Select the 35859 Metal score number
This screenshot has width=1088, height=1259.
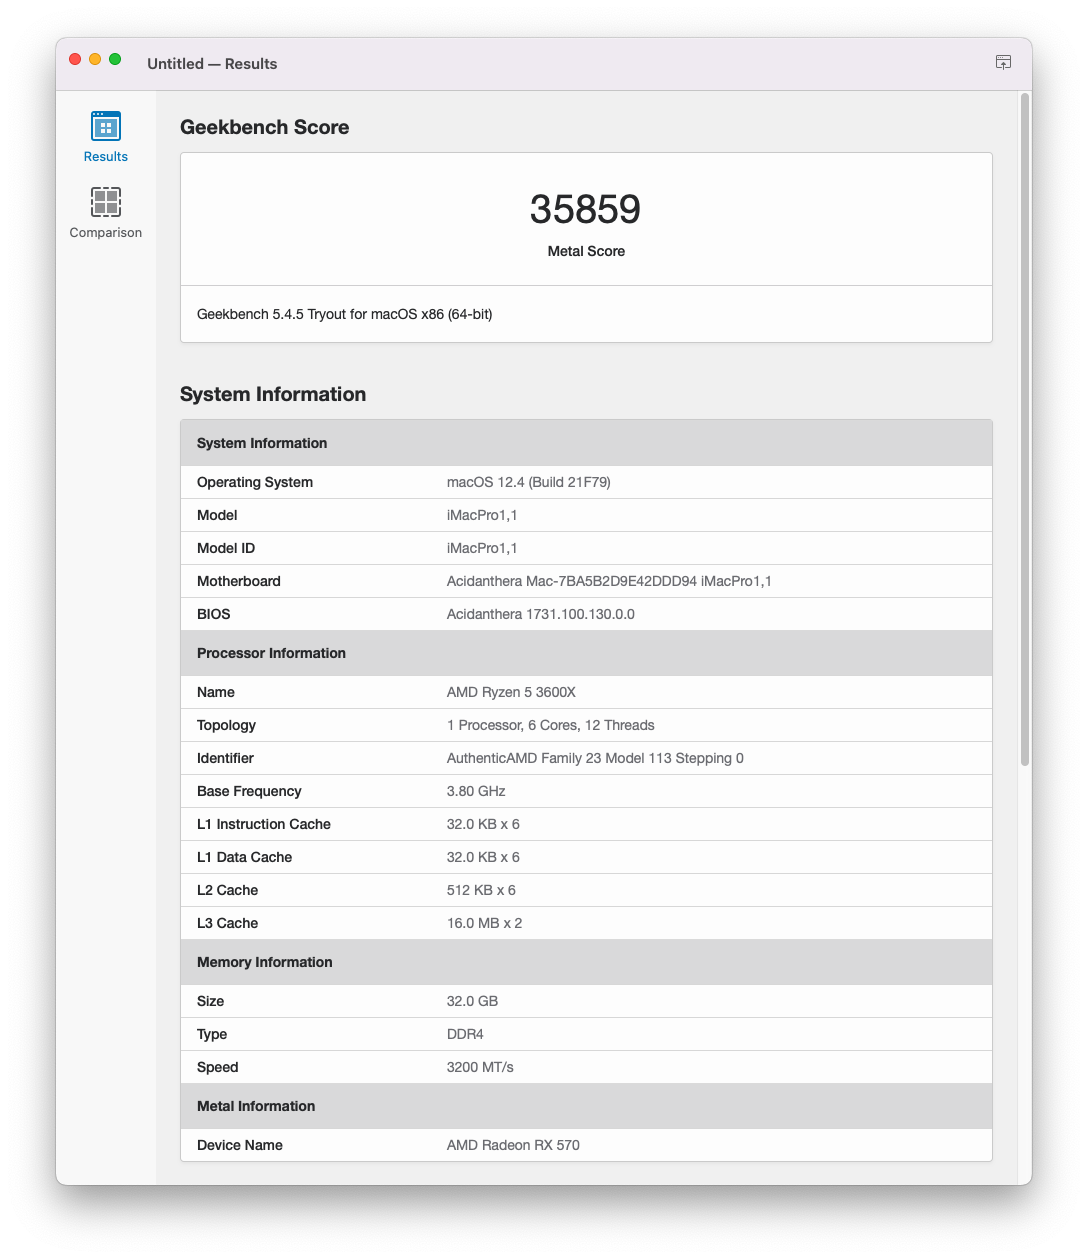[585, 210]
